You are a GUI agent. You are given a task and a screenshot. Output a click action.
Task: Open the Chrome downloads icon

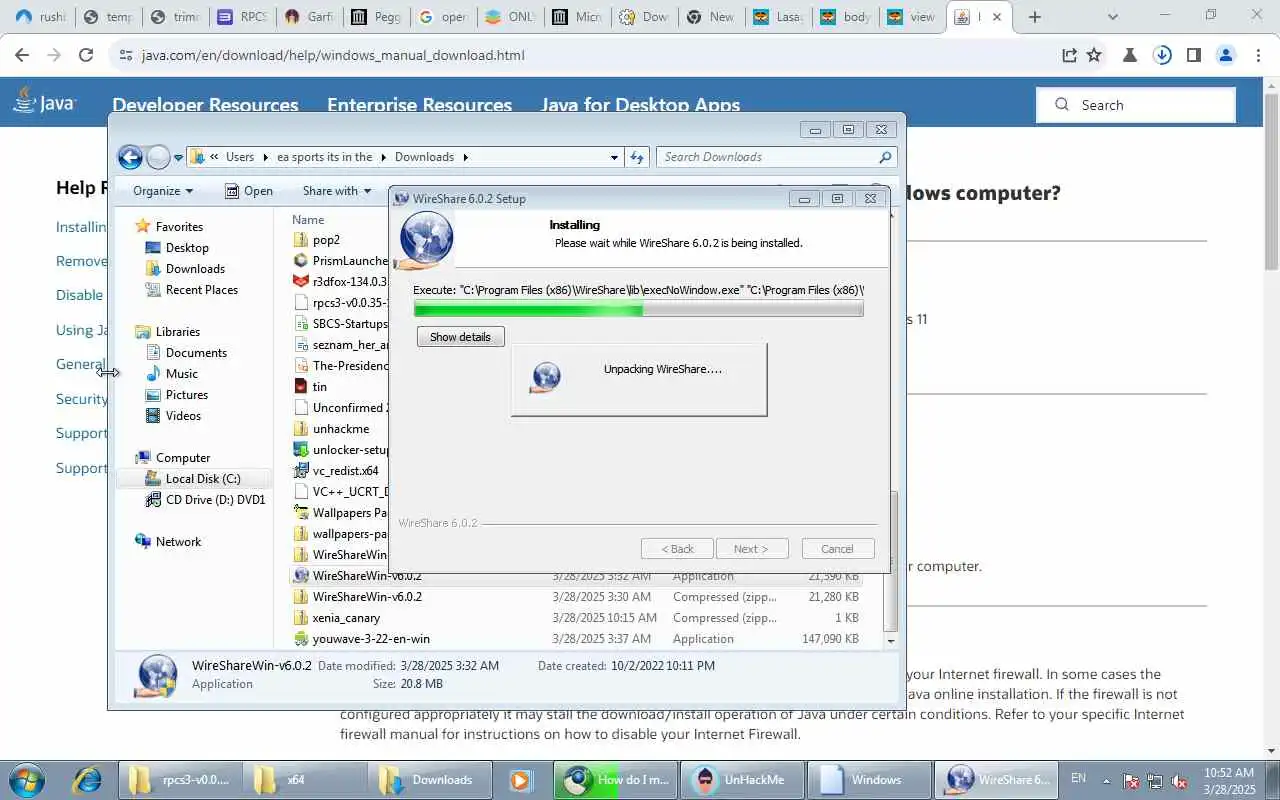(1162, 55)
